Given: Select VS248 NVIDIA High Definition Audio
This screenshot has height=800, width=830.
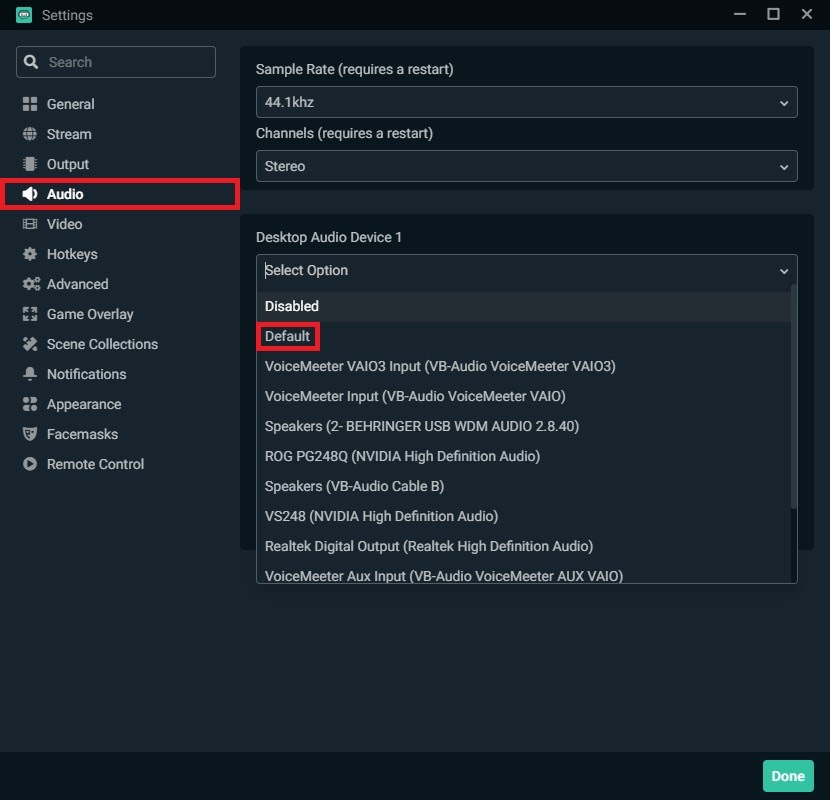Looking at the screenshot, I should (x=524, y=516).
